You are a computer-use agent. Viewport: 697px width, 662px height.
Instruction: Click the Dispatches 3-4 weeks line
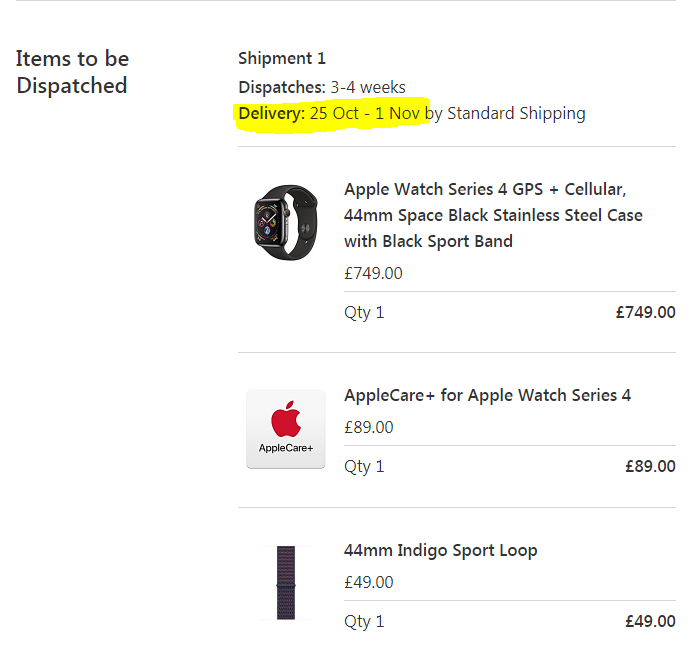(x=322, y=87)
